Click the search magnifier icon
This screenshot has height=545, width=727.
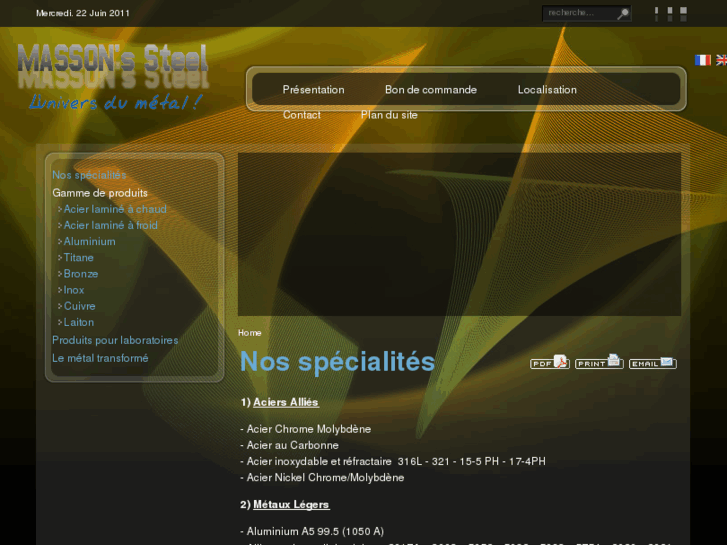(623, 13)
